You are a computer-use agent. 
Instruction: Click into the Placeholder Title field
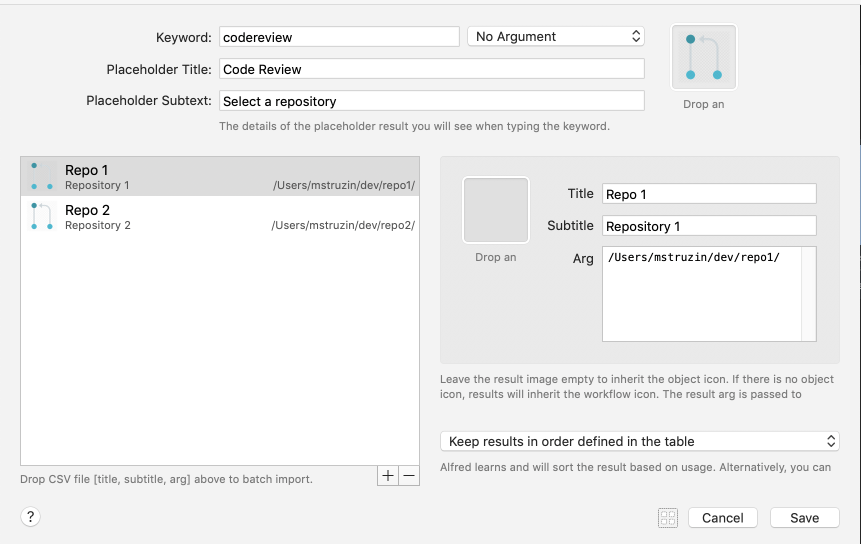(x=432, y=69)
